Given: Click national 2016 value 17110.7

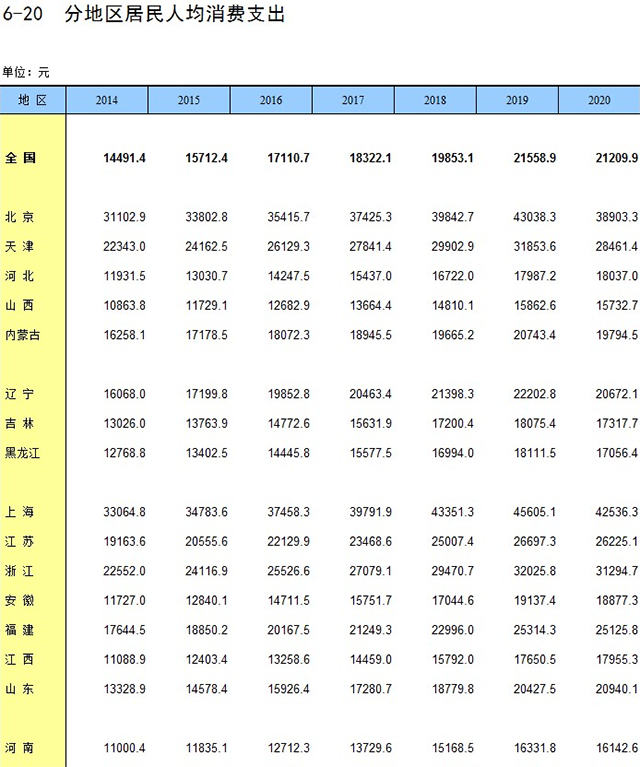Looking at the screenshot, I should point(288,158).
